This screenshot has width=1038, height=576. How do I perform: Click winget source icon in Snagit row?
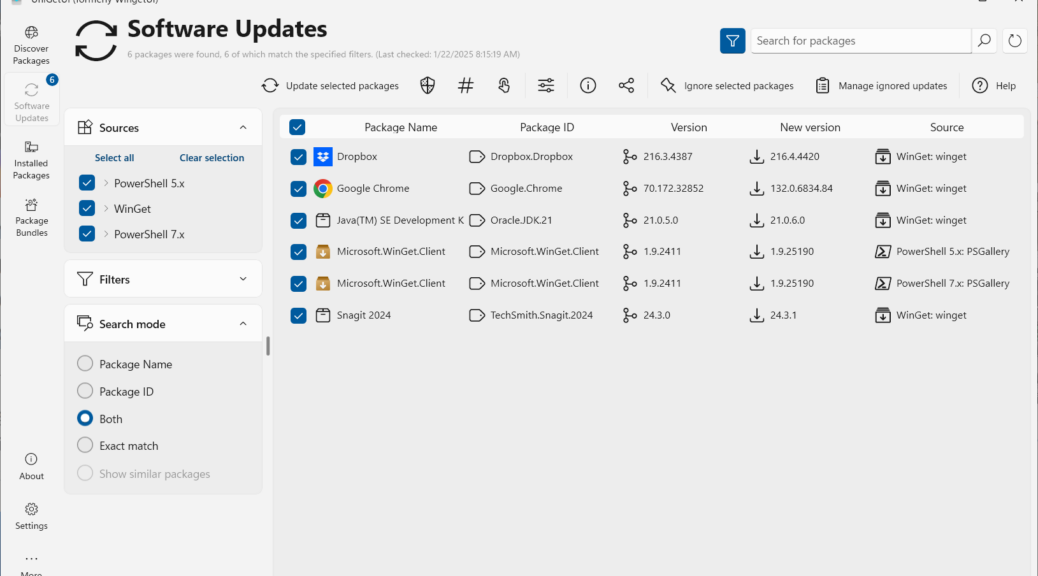point(882,315)
